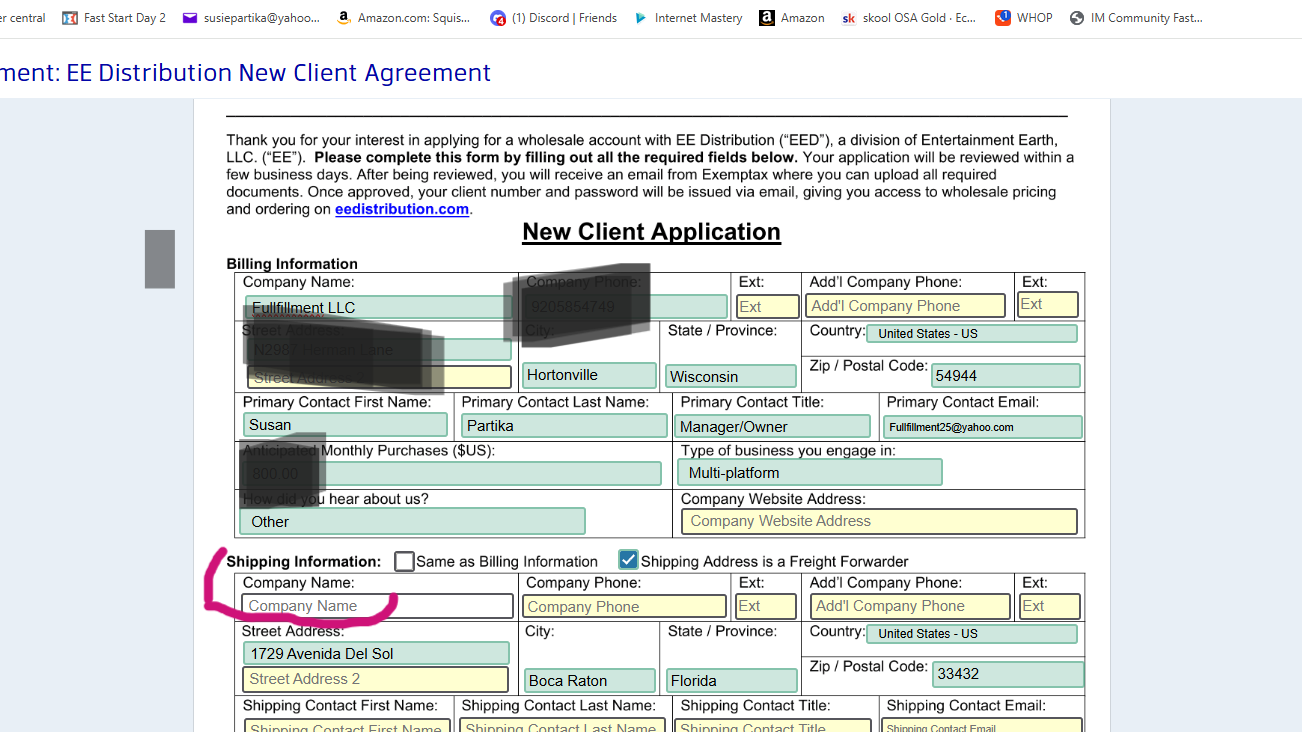Click the Billing Information section label
Image resolution: width=1302 pixels, height=732 pixels.
click(x=292, y=264)
